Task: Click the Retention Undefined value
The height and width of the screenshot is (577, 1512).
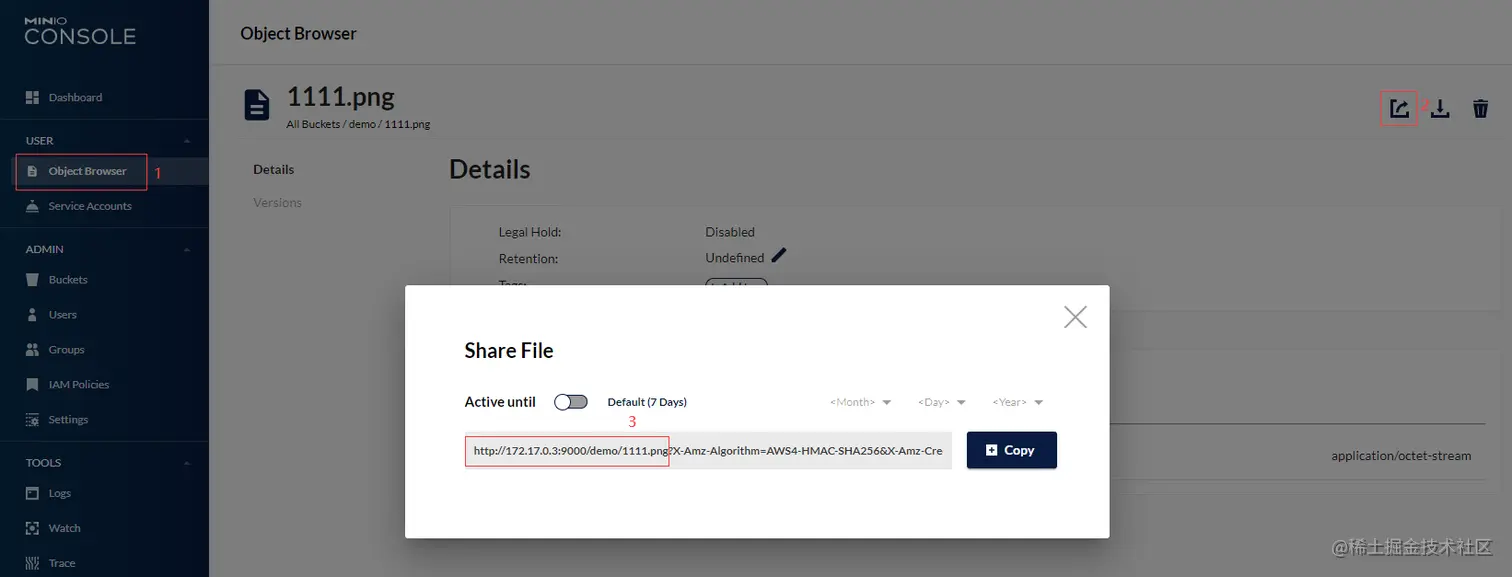Action: (x=735, y=258)
